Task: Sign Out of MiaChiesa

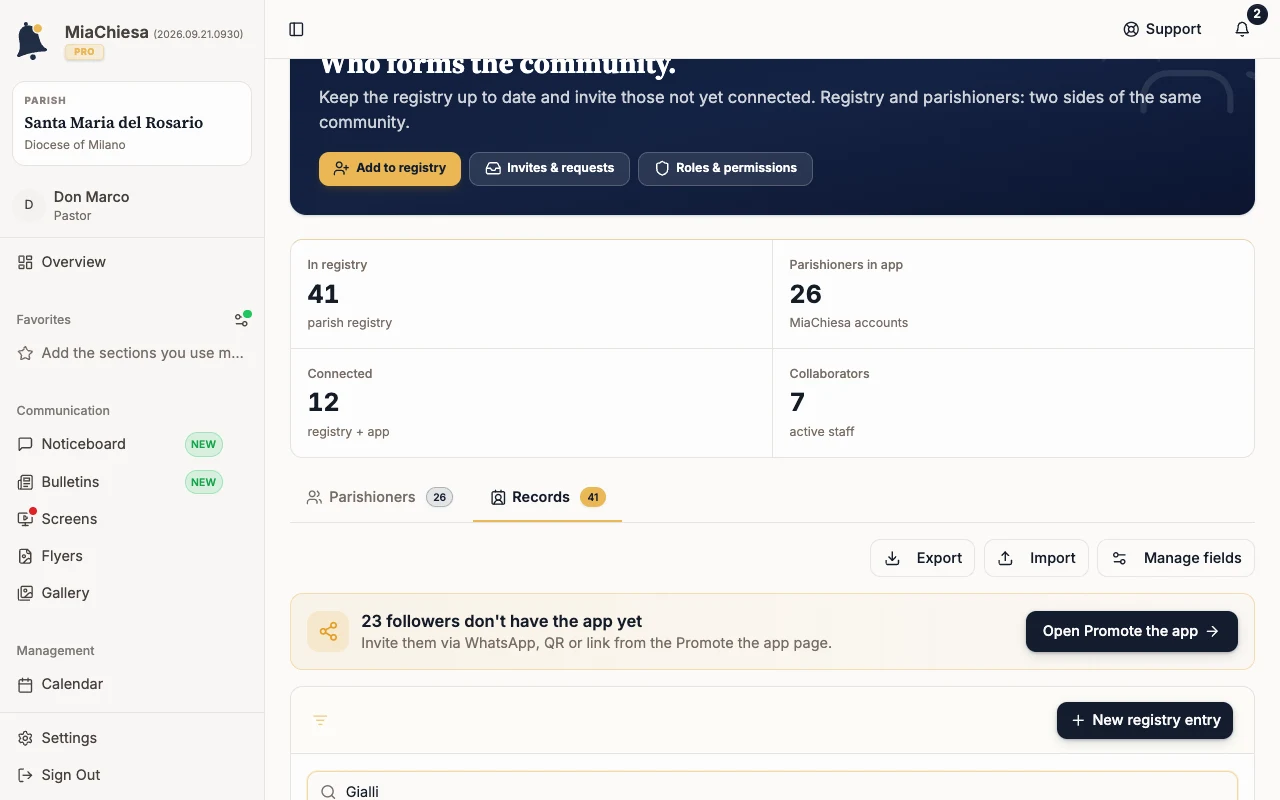Action: (x=132, y=775)
